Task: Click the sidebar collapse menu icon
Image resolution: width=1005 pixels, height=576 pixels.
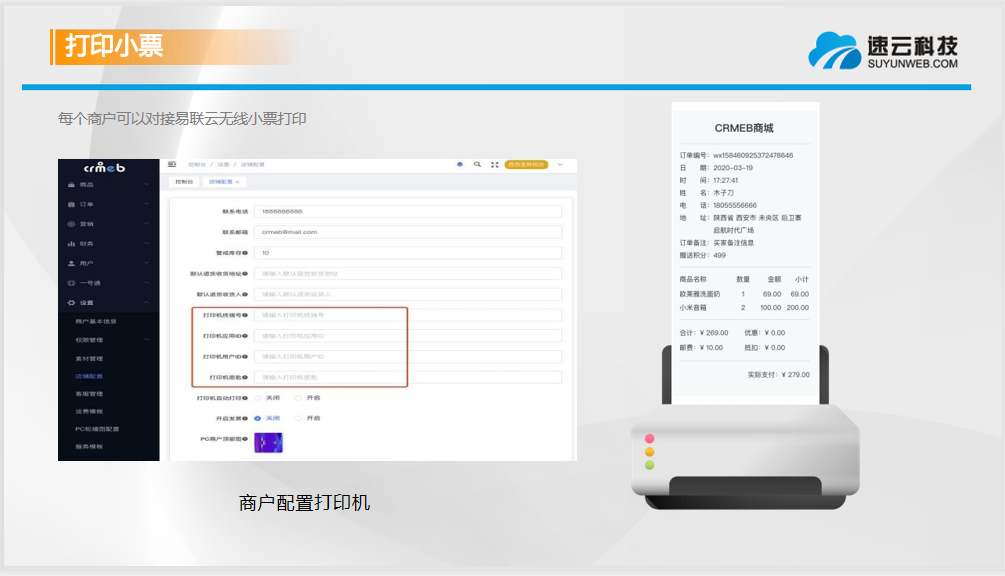Action: [172, 164]
